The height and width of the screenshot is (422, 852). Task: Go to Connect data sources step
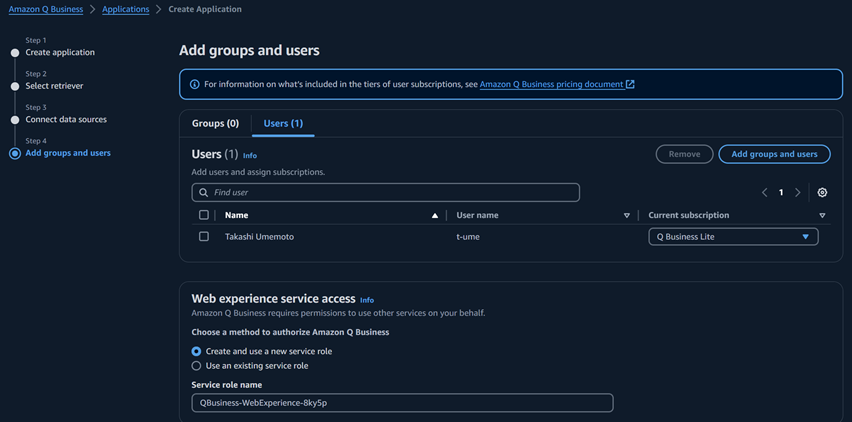pyautogui.click(x=66, y=119)
